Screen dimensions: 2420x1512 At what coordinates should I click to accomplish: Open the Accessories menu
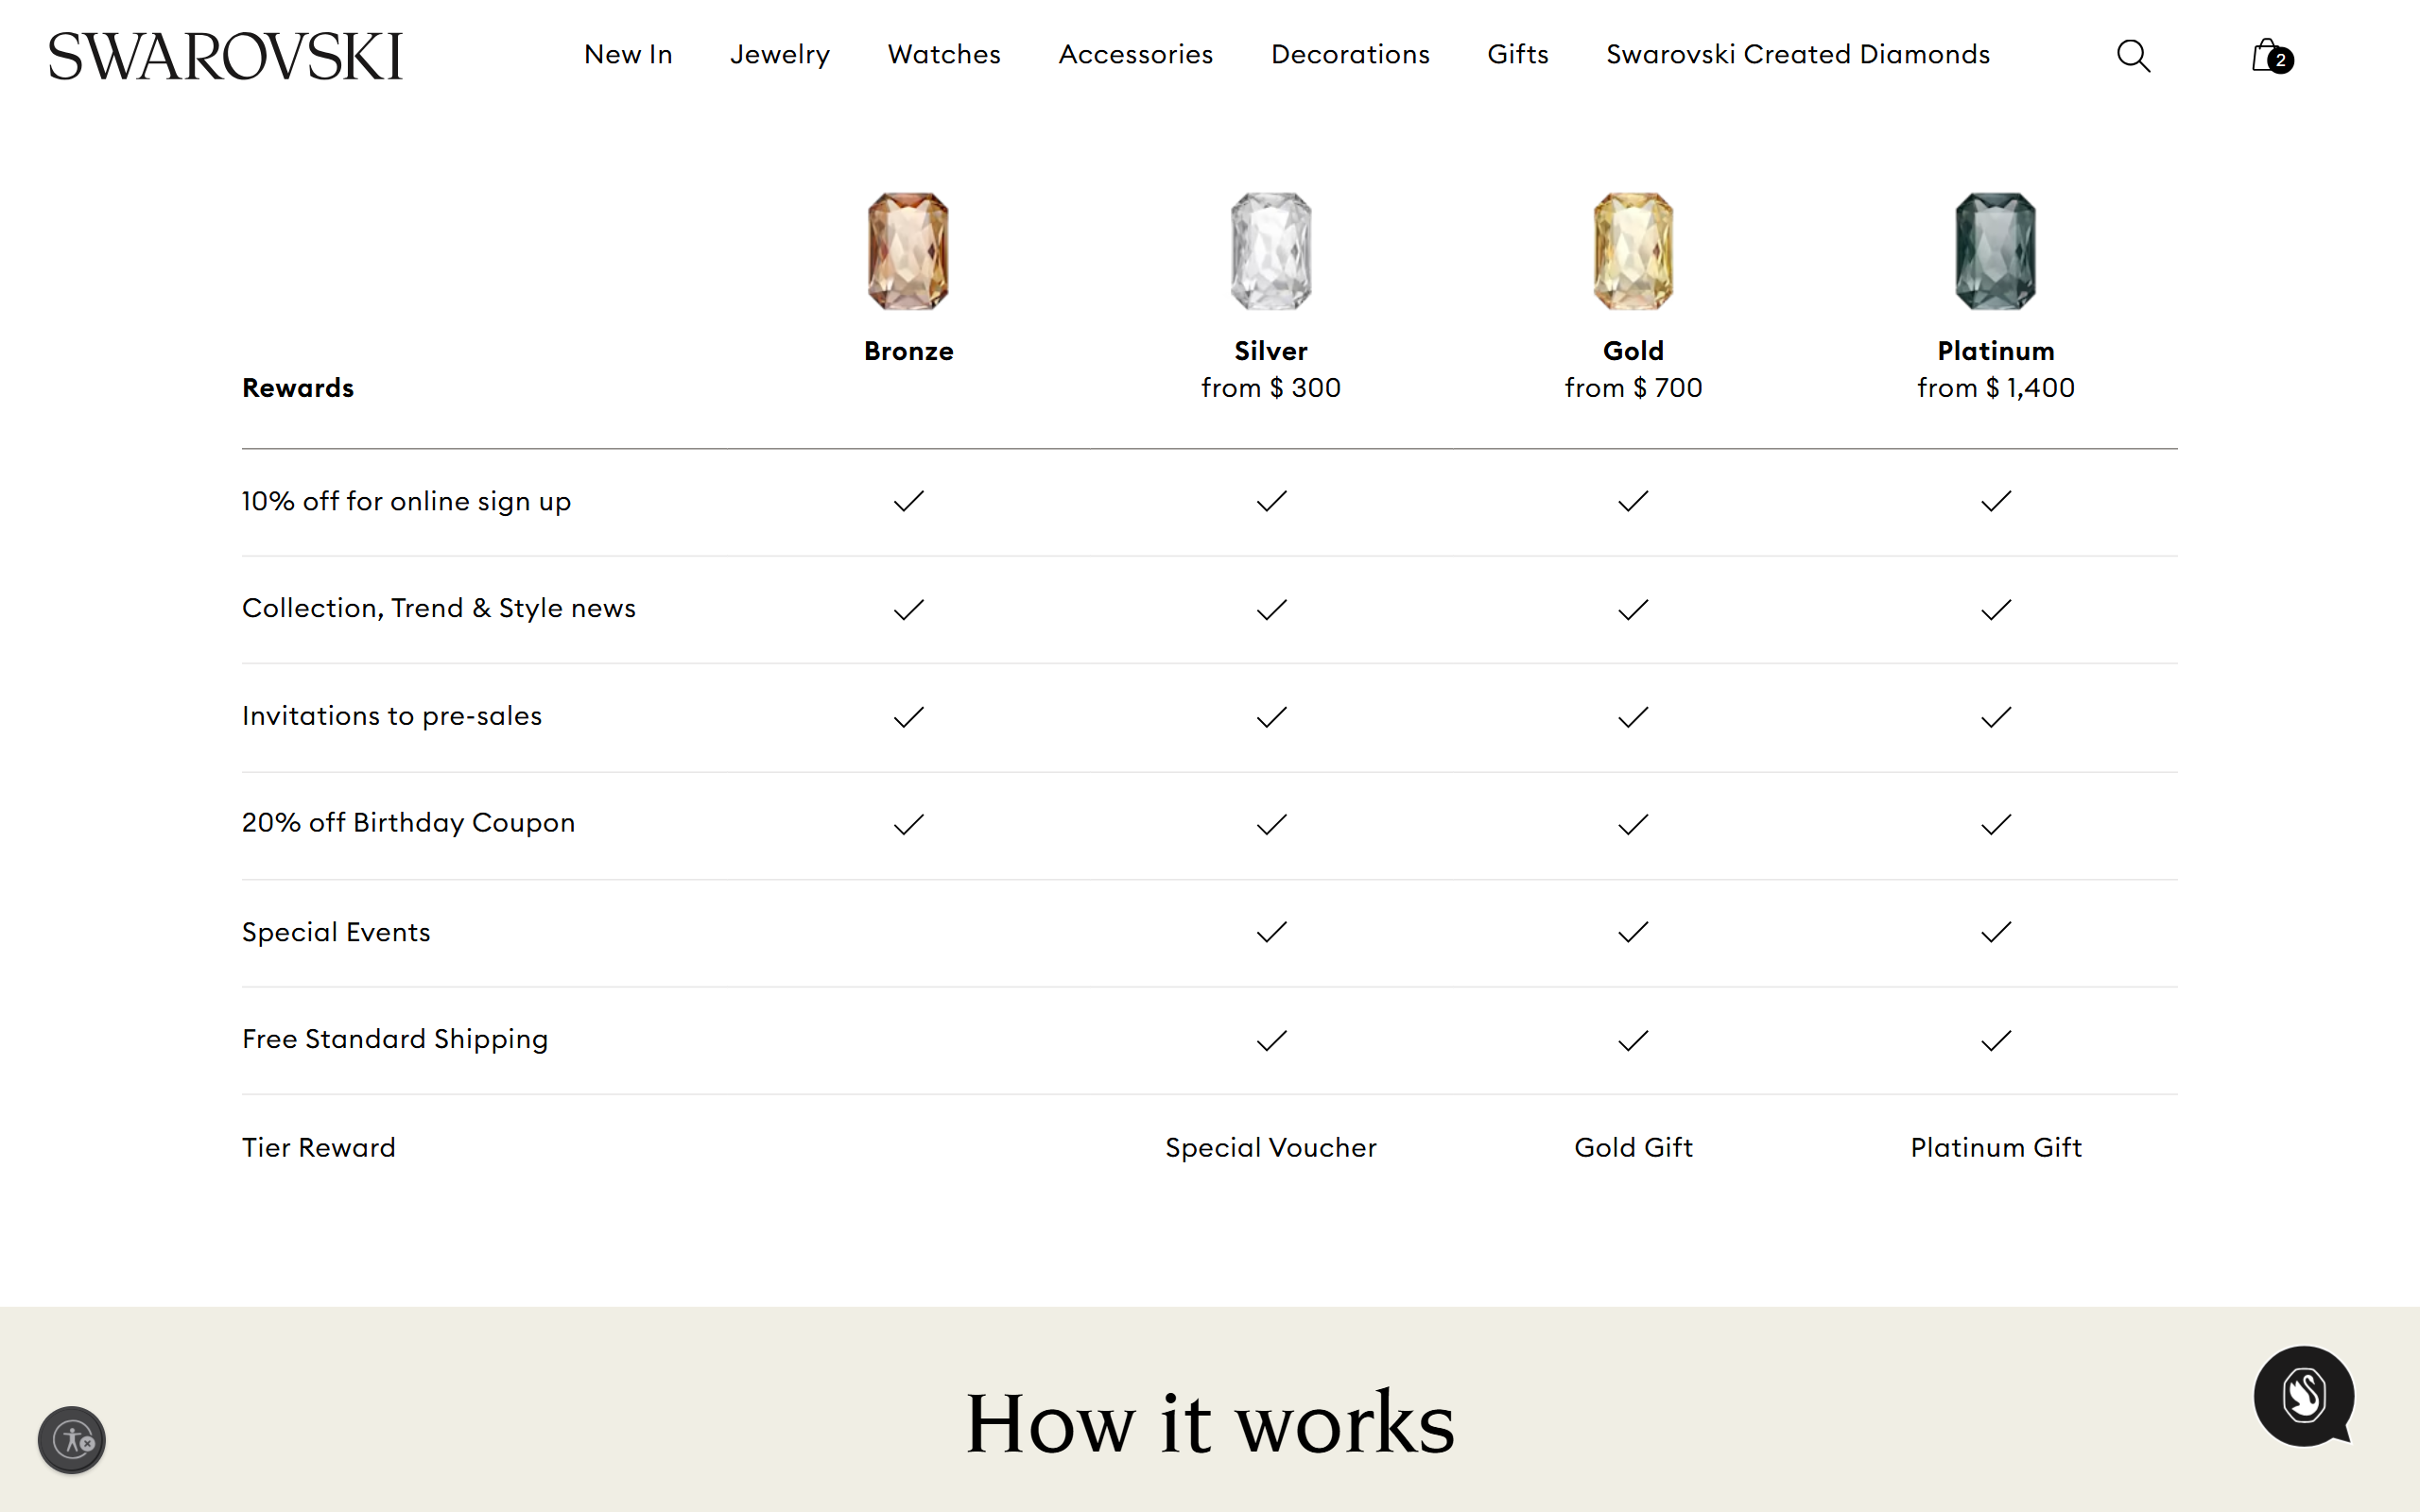tap(1136, 54)
